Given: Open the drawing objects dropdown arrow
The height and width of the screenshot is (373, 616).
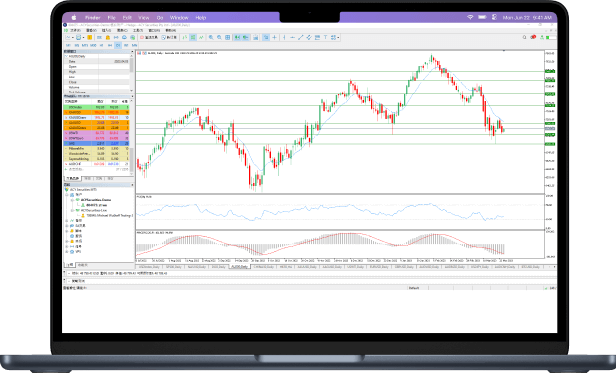Looking at the screenshot, I should pos(338,37).
